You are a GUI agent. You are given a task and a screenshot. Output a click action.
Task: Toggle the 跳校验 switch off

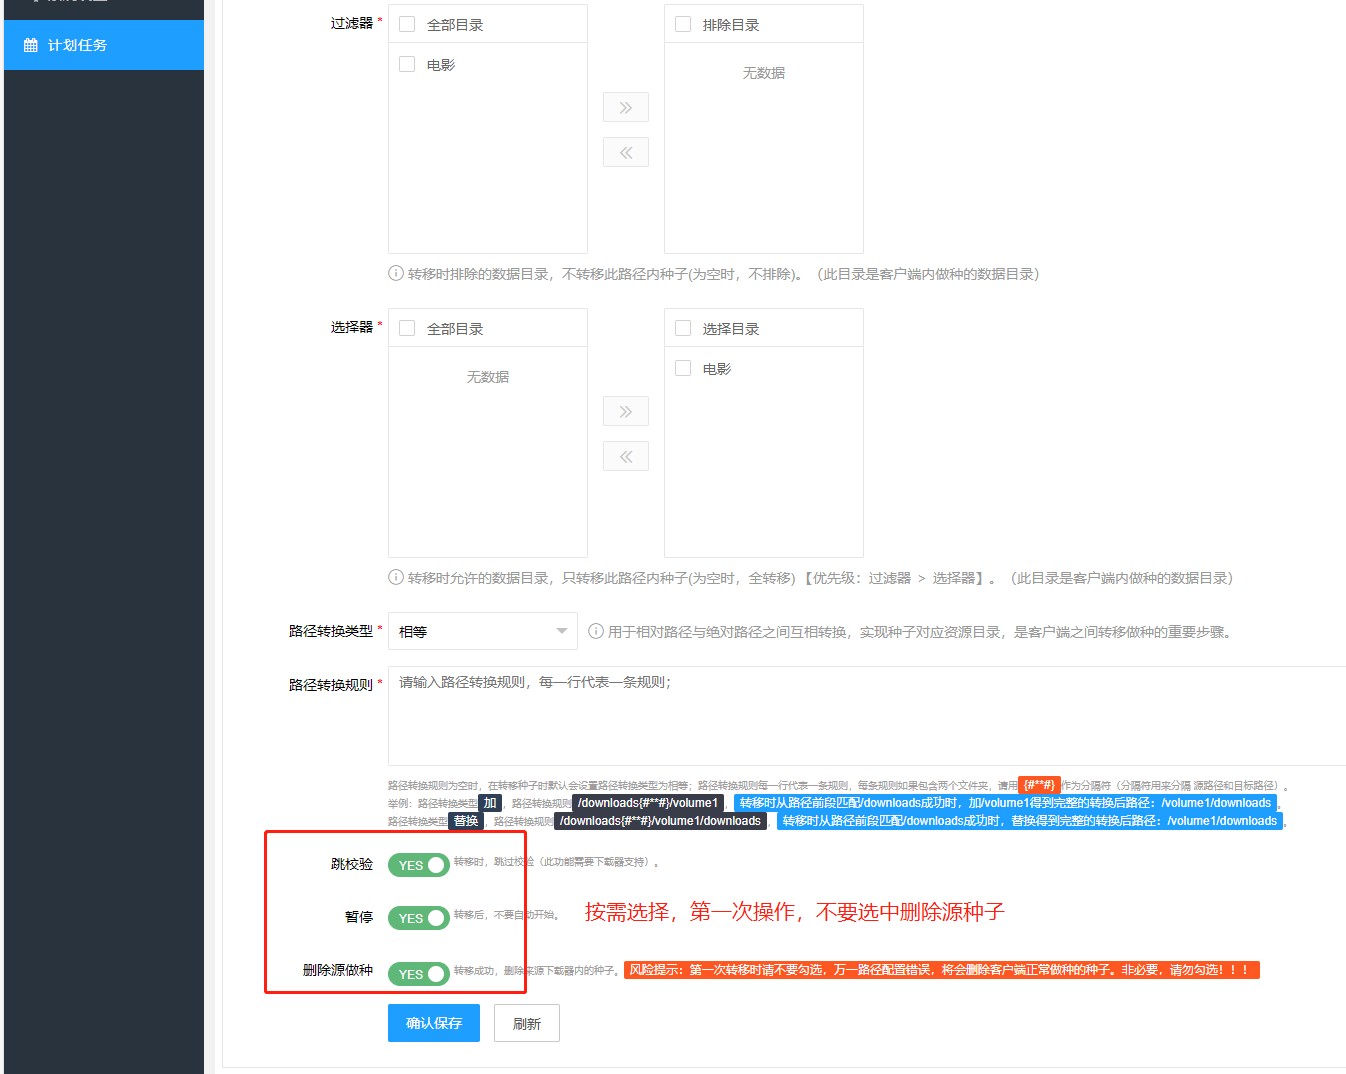pyautogui.click(x=418, y=865)
